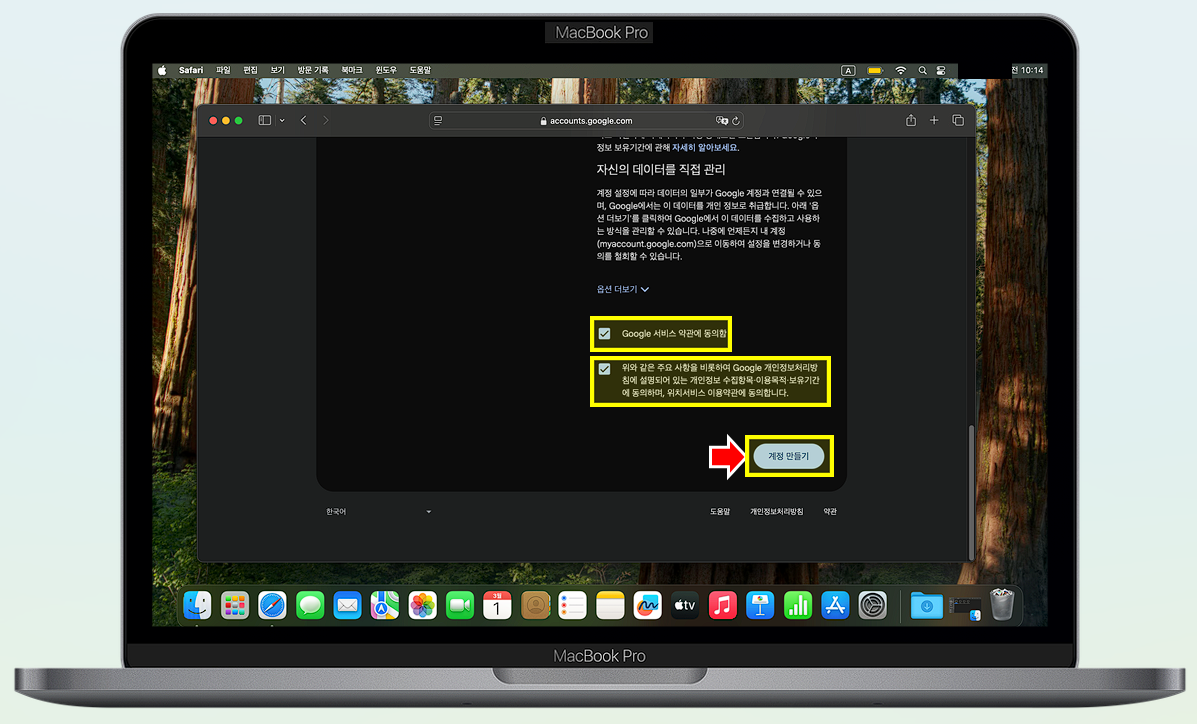Open Notes app in the Dock
The height and width of the screenshot is (724, 1197).
(x=610, y=606)
